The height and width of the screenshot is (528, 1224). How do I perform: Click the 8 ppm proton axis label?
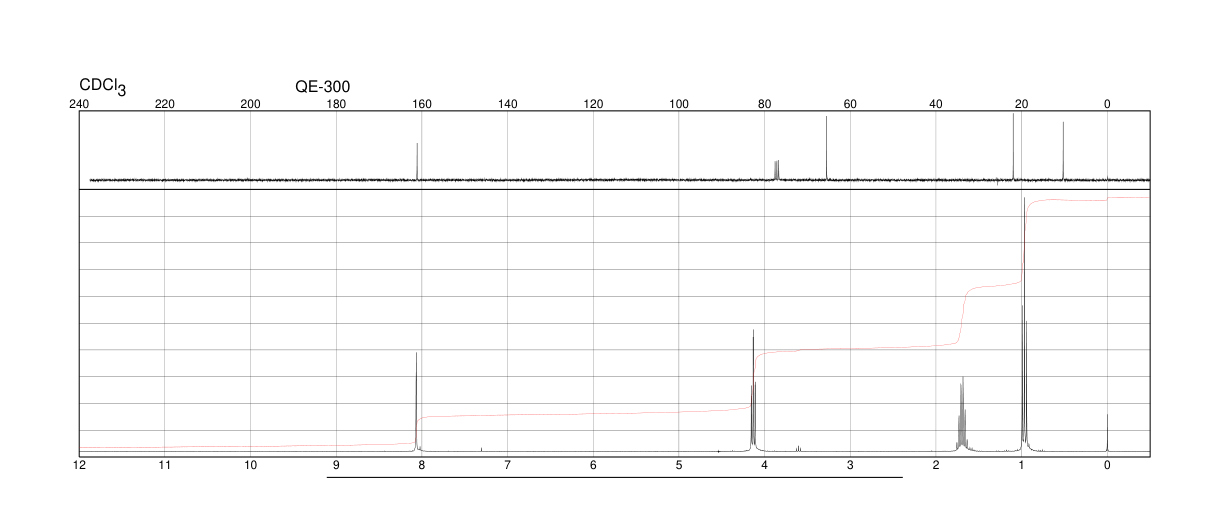[x=422, y=466]
